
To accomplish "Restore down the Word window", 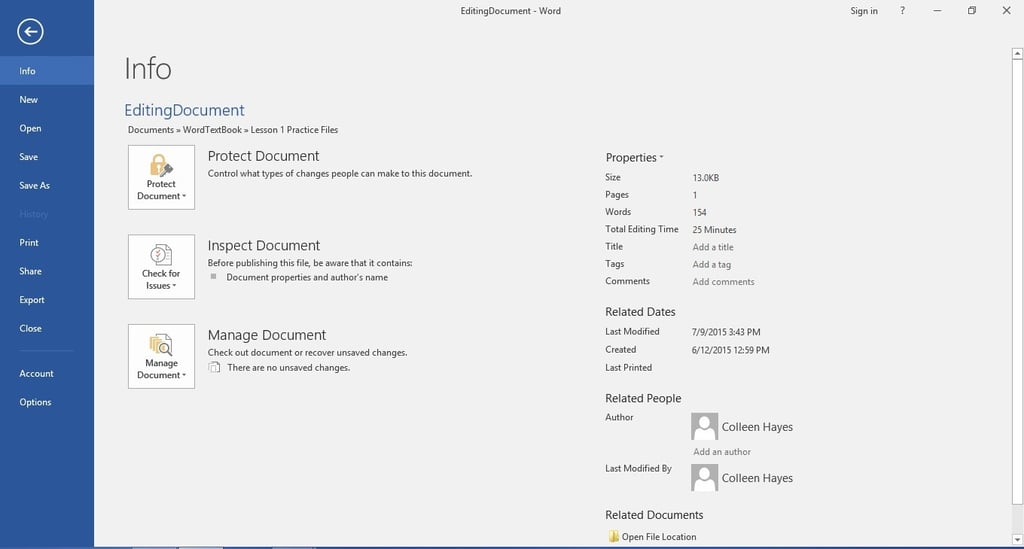I will tap(972, 10).
